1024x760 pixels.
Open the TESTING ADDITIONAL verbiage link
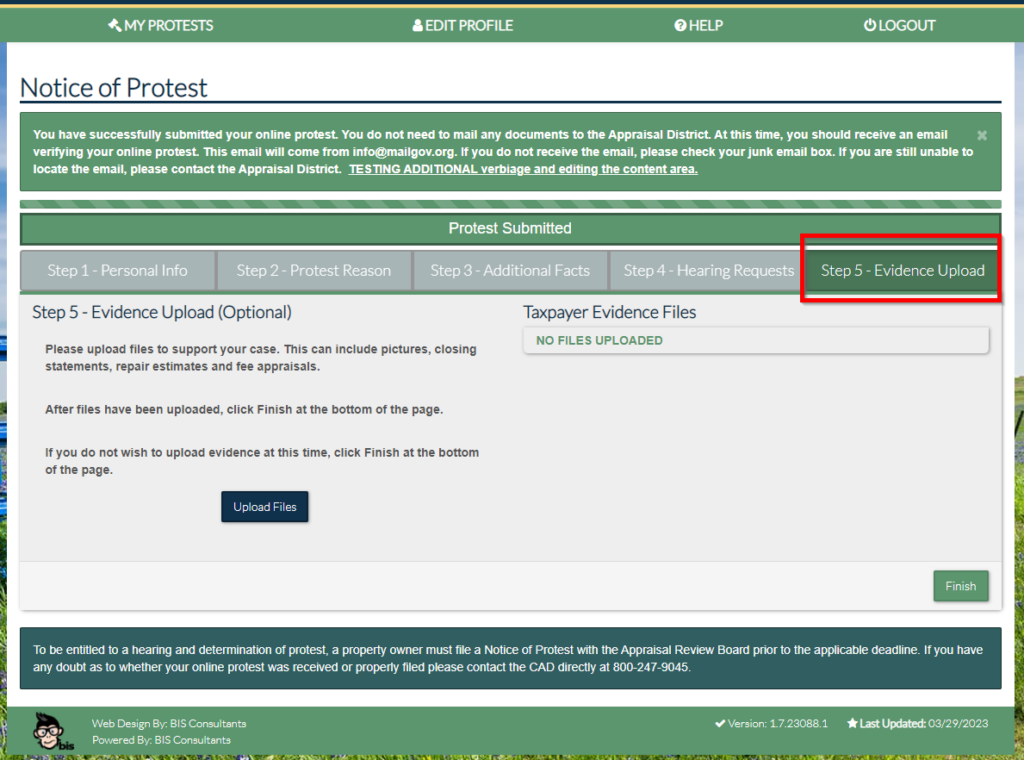522,169
